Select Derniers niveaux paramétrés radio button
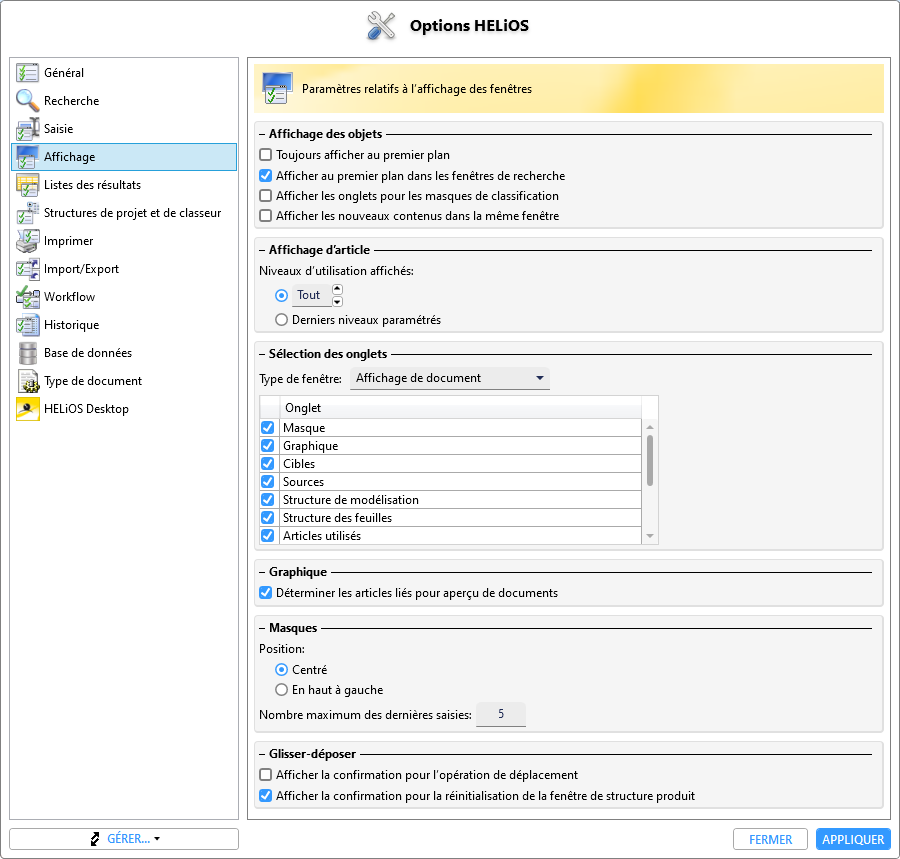This screenshot has height=859, width=900. [x=281, y=320]
